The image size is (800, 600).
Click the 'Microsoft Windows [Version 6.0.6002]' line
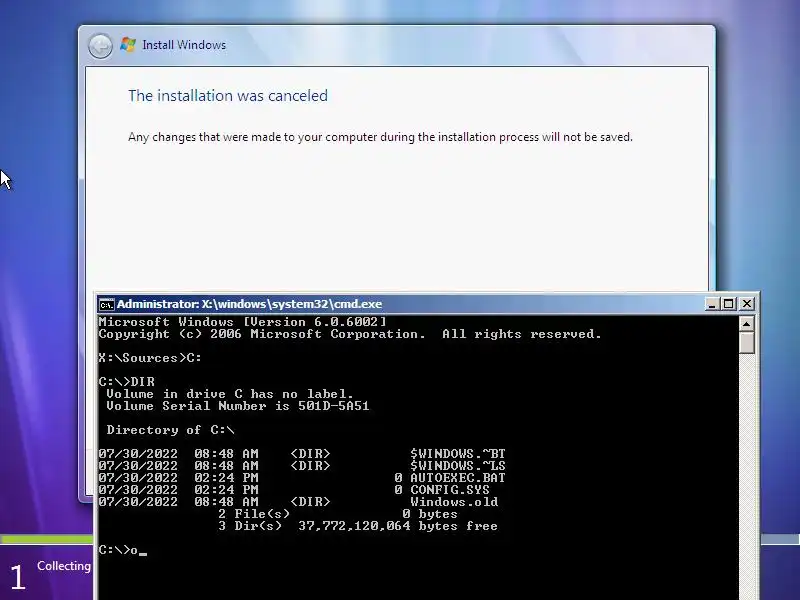click(x=242, y=322)
